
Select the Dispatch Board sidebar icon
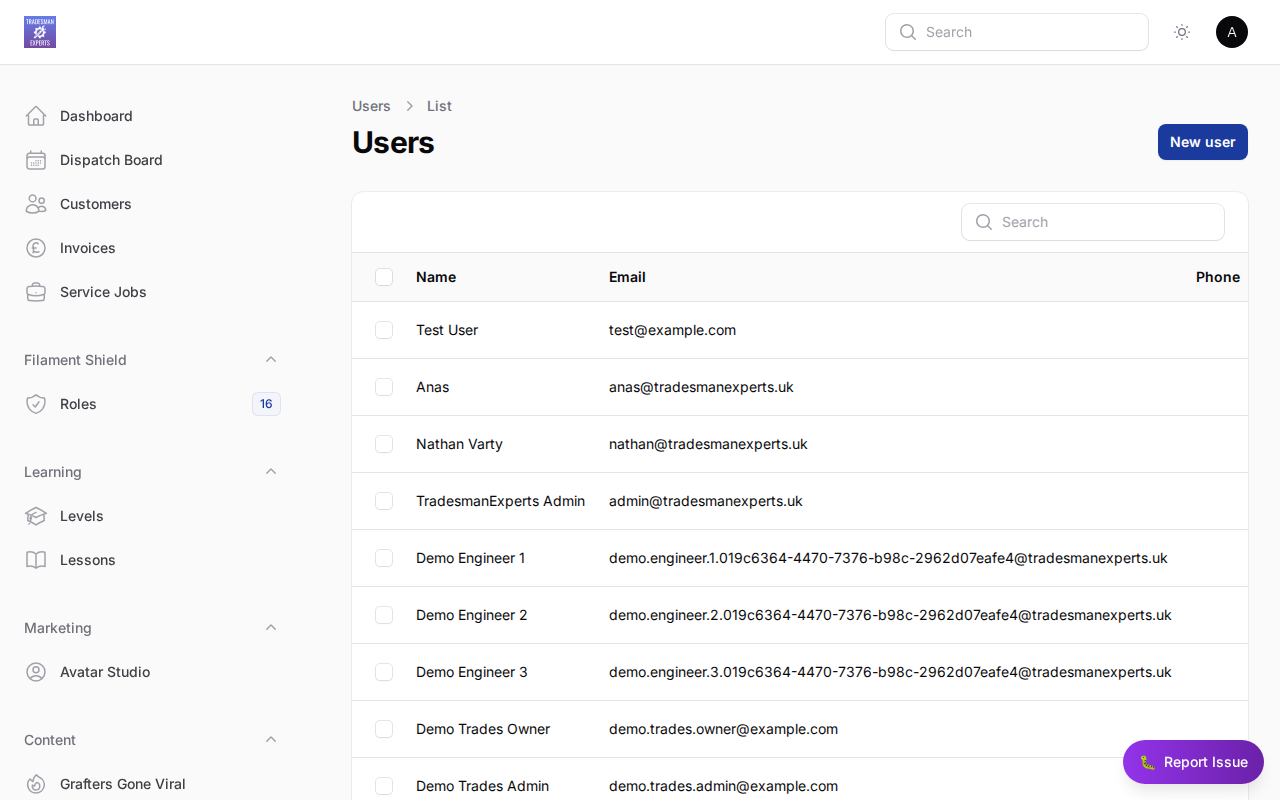click(x=36, y=160)
